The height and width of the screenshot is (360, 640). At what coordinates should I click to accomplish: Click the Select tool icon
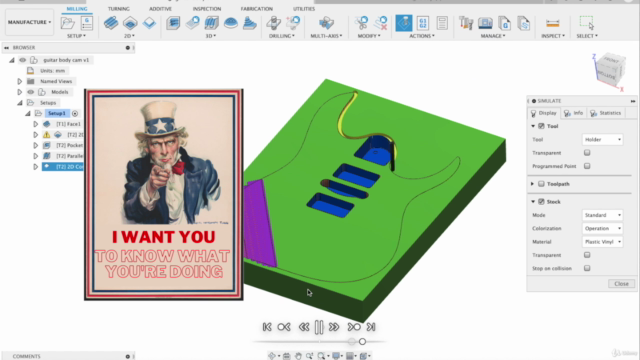587,23
